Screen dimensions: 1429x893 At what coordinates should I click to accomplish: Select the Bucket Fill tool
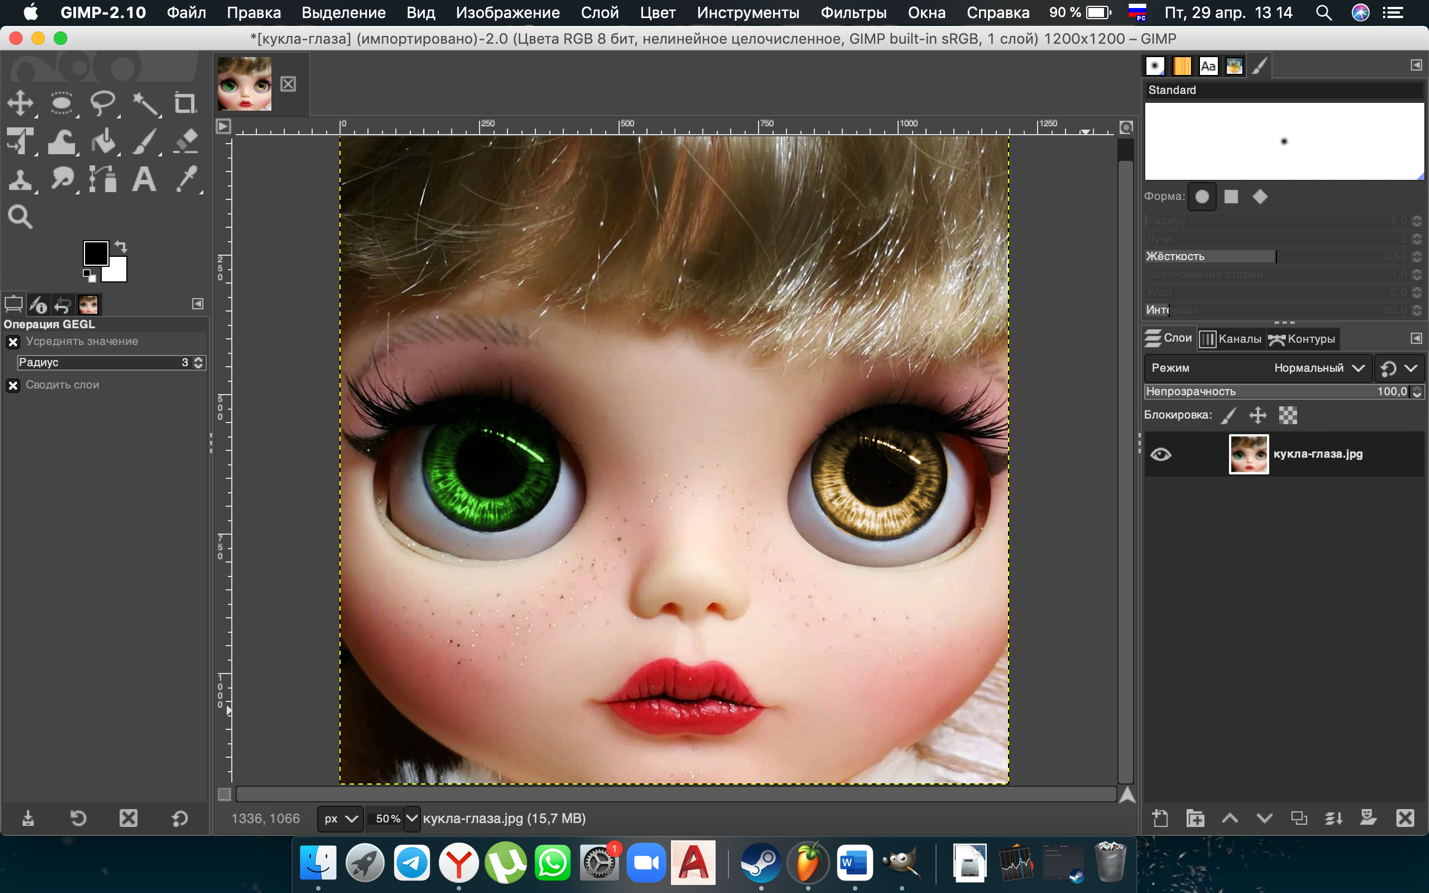pos(103,142)
